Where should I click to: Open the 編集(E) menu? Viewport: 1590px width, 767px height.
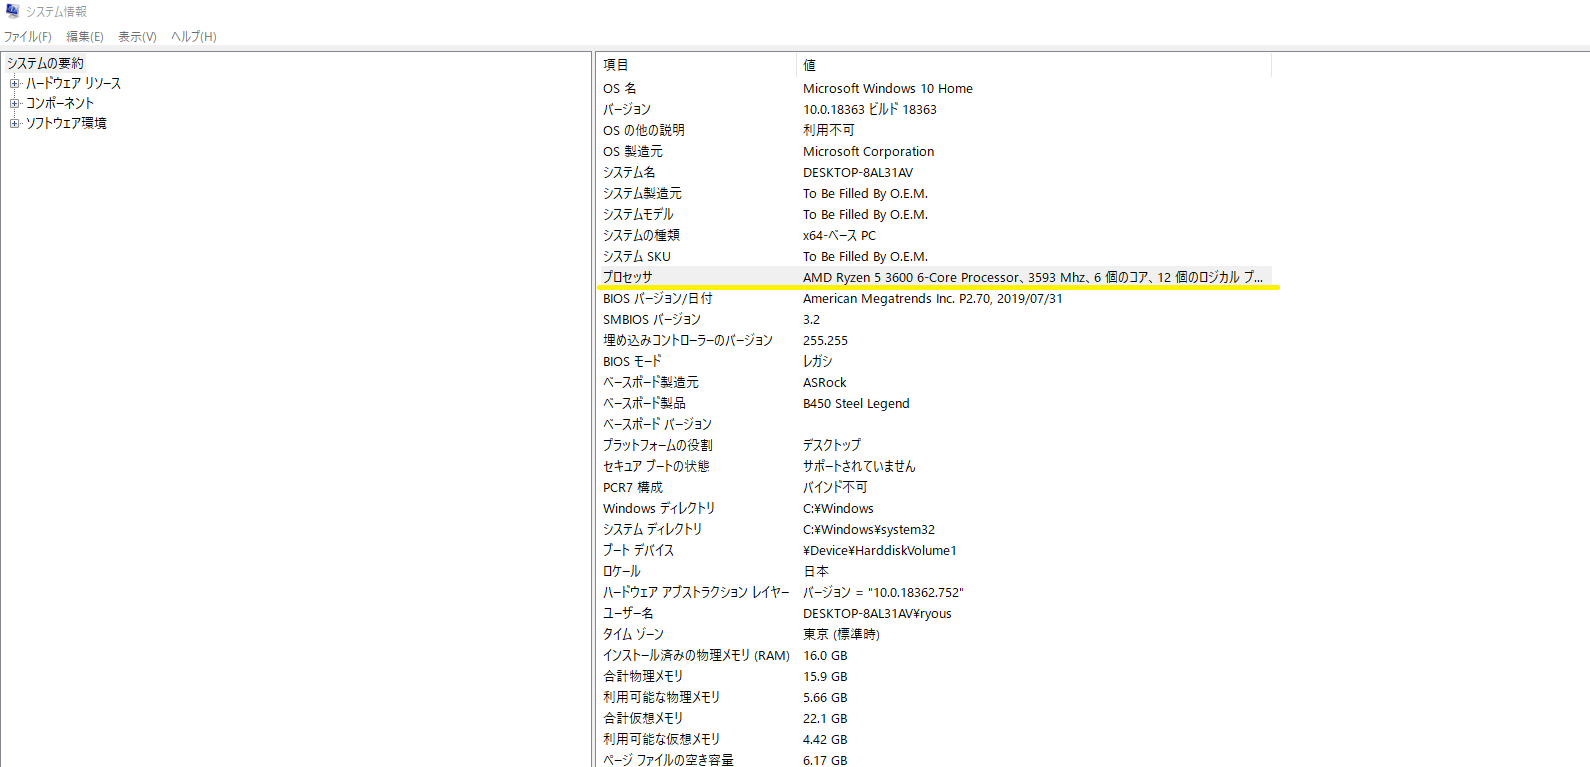pyautogui.click(x=85, y=37)
